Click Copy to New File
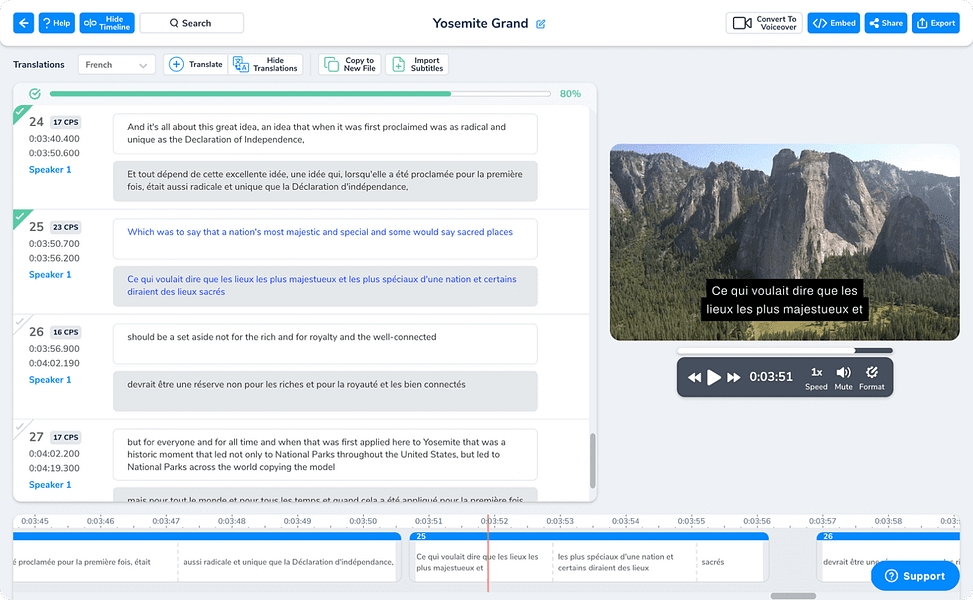This screenshot has width=973, height=600. point(351,65)
